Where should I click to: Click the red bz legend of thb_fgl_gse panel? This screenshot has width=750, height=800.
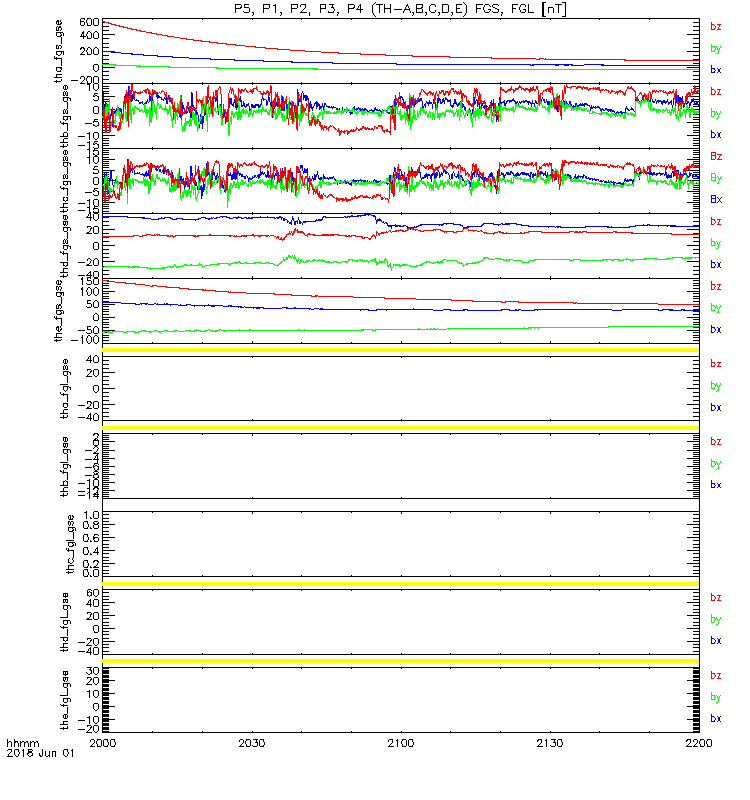tap(716, 442)
